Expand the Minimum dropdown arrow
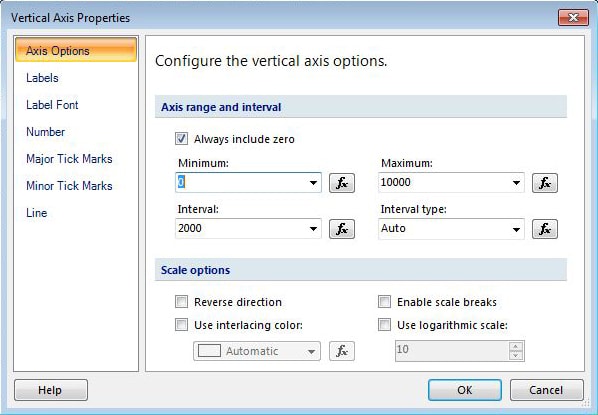 [x=313, y=183]
